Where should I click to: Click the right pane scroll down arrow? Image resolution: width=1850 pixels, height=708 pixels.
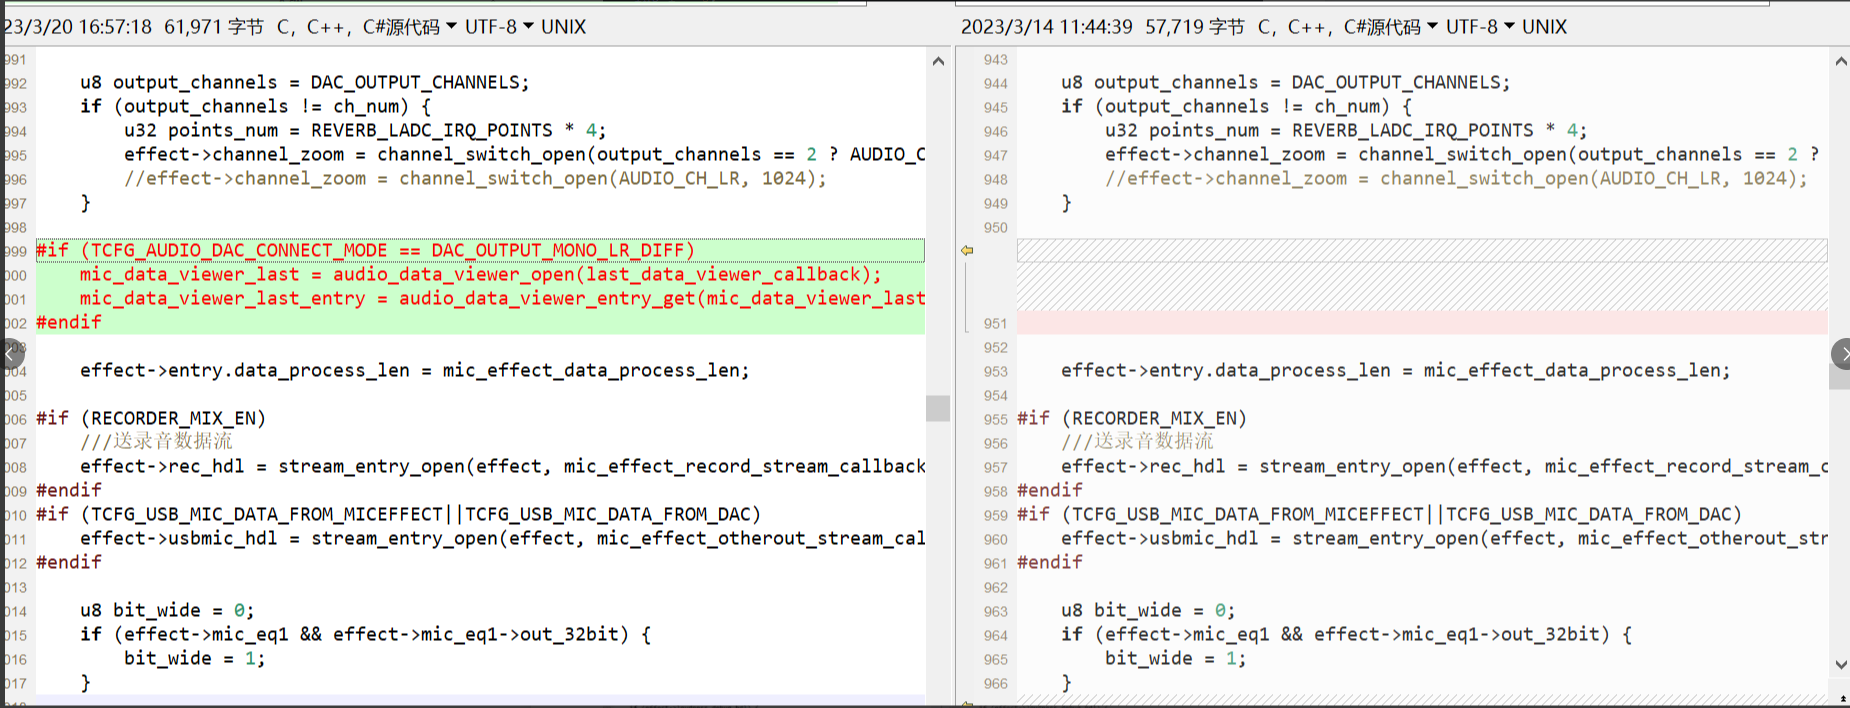(x=1841, y=664)
